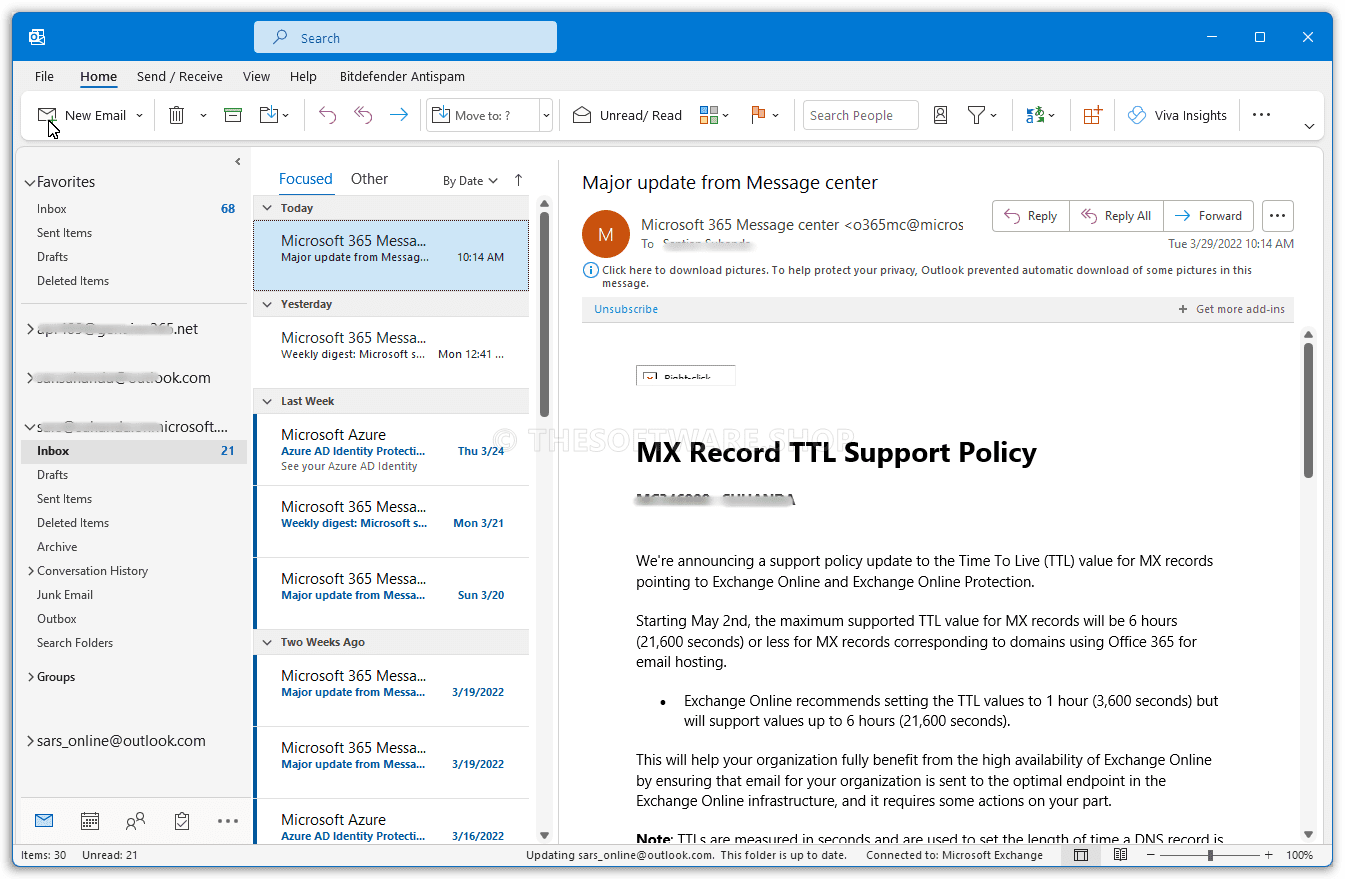Reverse sort order arrow in message list
This screenshot has height=879, width=1345.
tap(518, 180)
